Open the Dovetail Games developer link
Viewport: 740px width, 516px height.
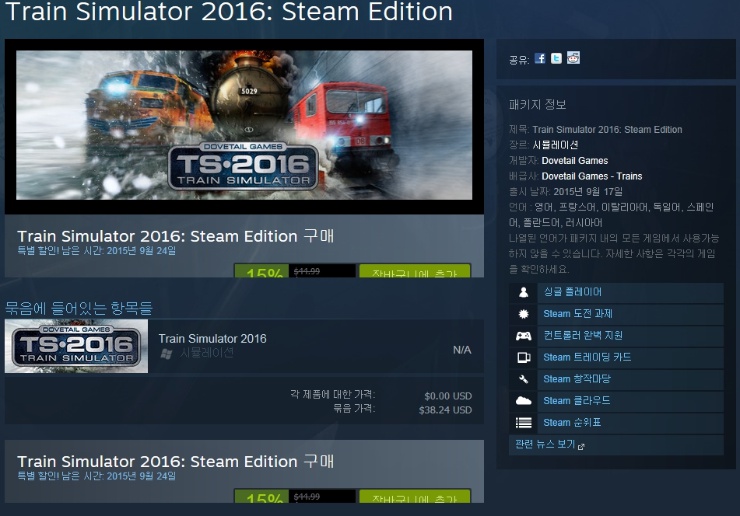575,161
